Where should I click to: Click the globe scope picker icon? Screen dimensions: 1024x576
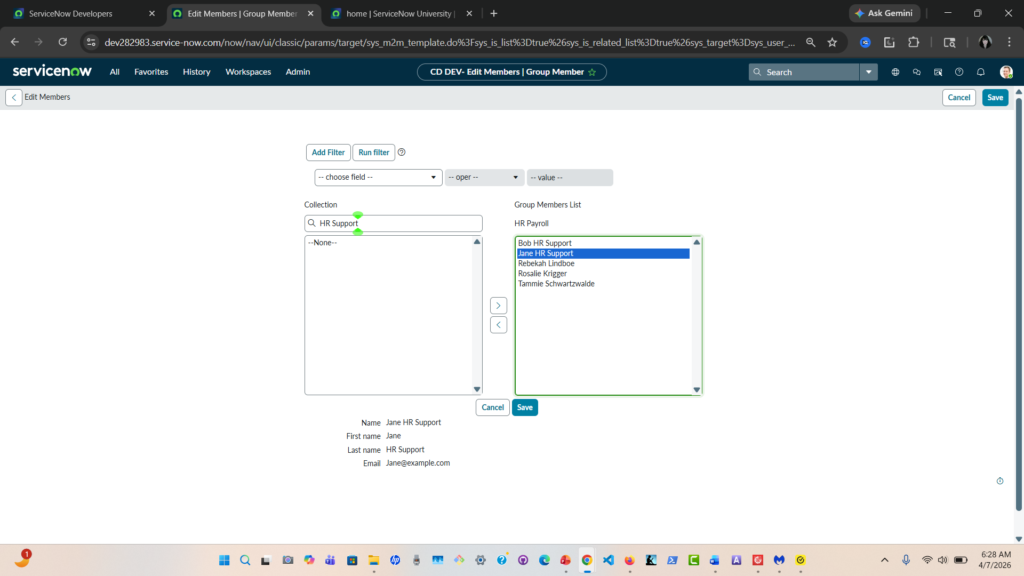(x=895, y=72)
